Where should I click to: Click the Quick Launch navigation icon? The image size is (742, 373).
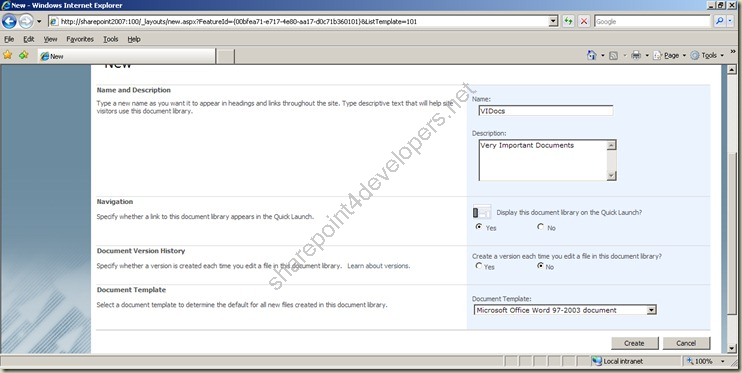482,212
